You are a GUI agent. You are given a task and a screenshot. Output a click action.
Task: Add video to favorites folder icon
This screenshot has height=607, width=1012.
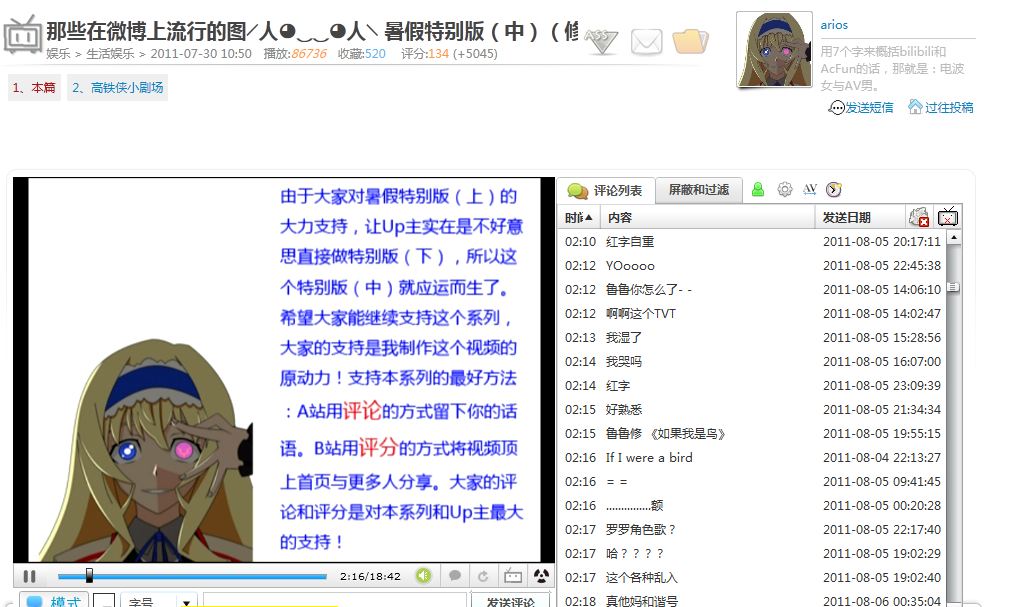coord(690,41)
